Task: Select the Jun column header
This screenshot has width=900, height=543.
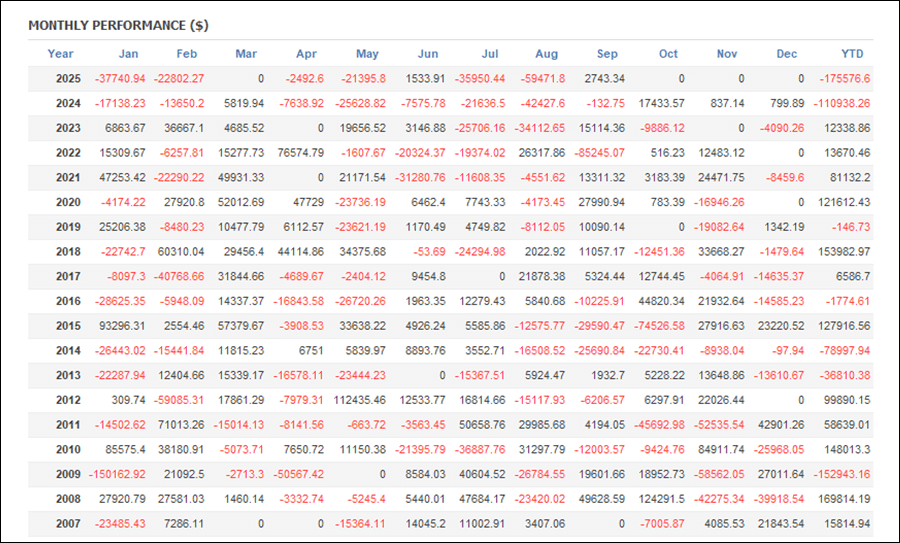Action: 427,54
